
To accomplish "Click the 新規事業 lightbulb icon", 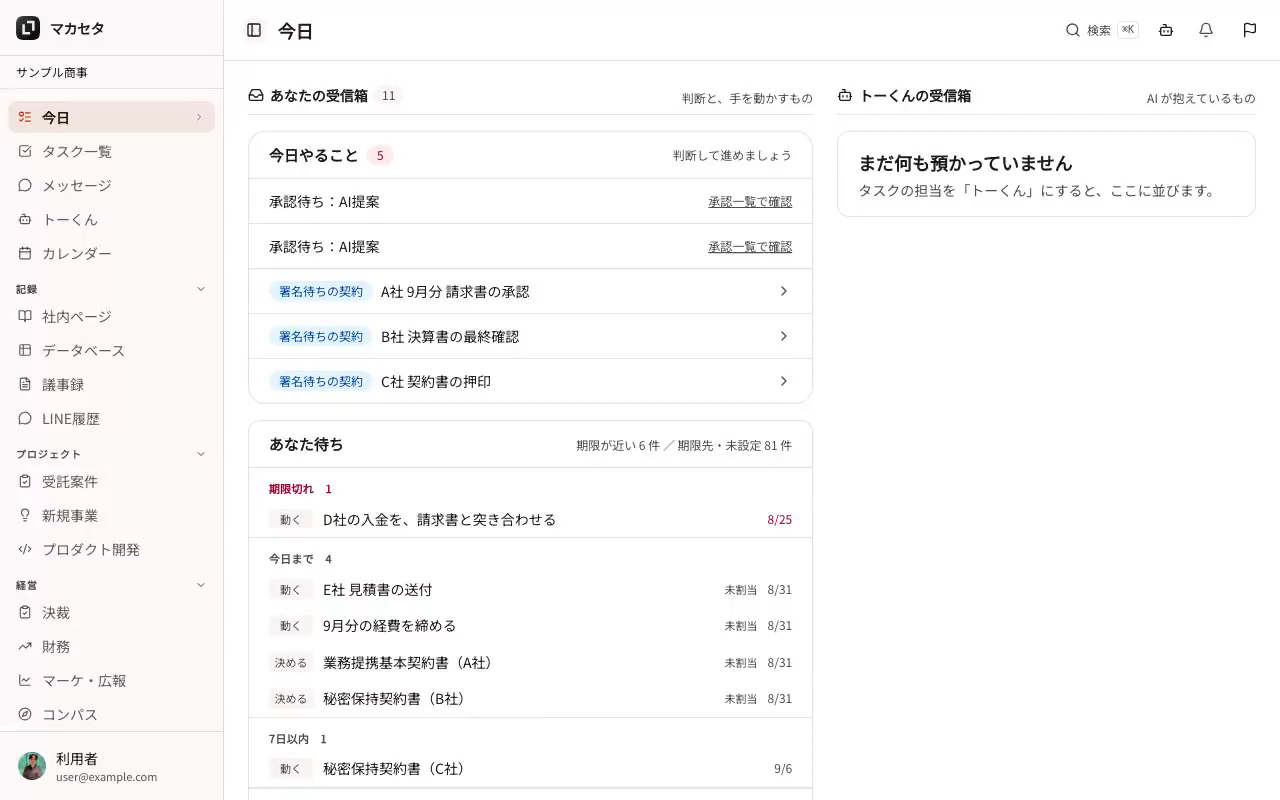I will point(25,515).
